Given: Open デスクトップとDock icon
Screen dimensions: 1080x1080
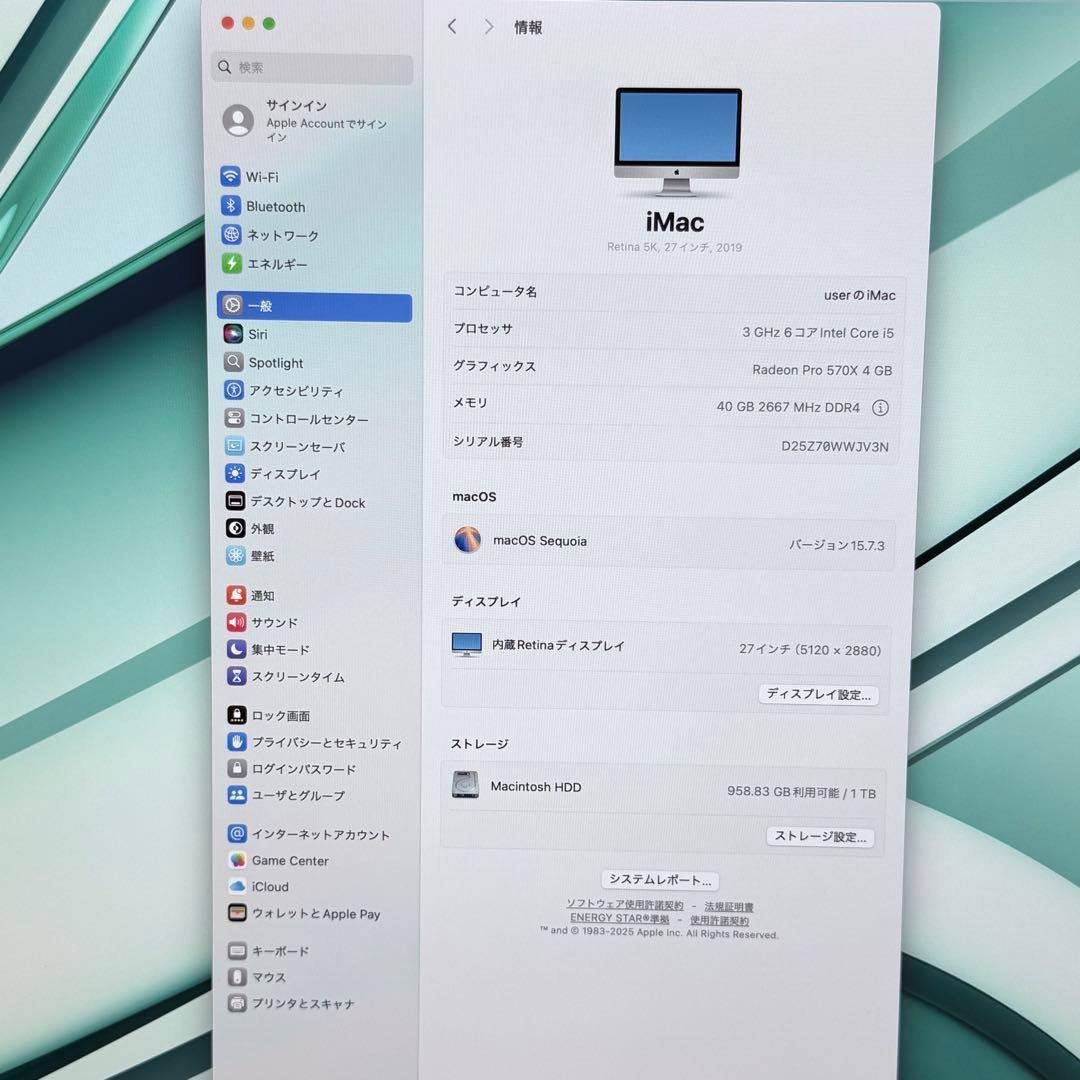Looking at the screenshot, I should tap(236, 501).
